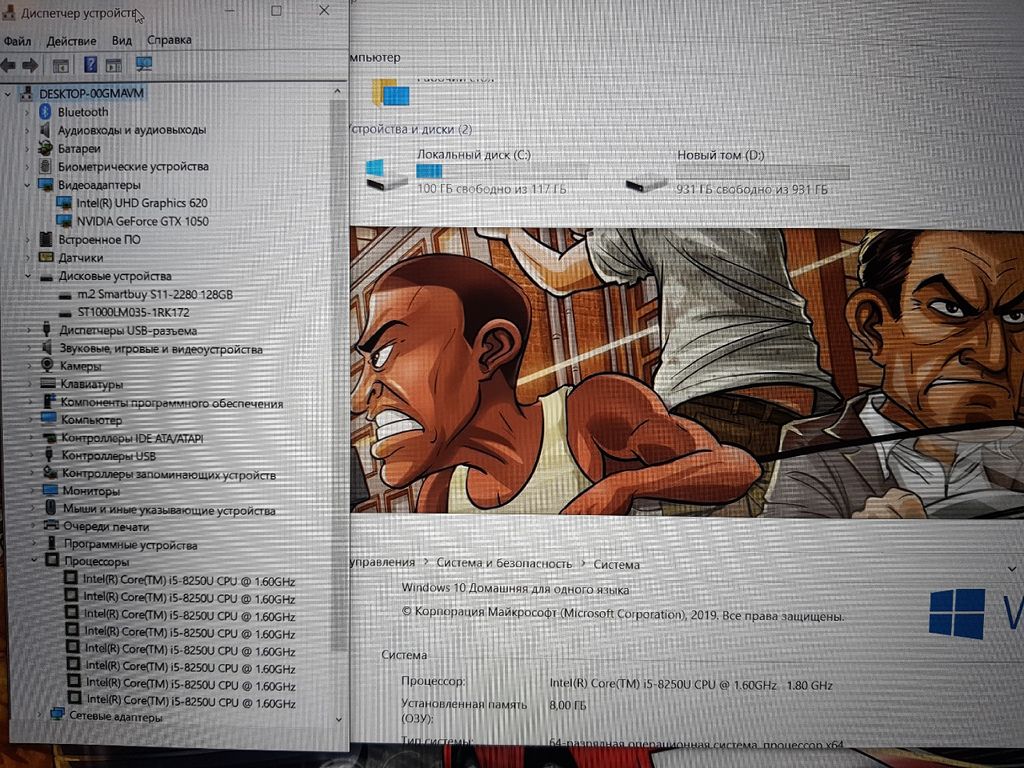Click the scan for hardware changes monitor icon
The width and height of the screenshot is (1024, 768).
point(143,64)
